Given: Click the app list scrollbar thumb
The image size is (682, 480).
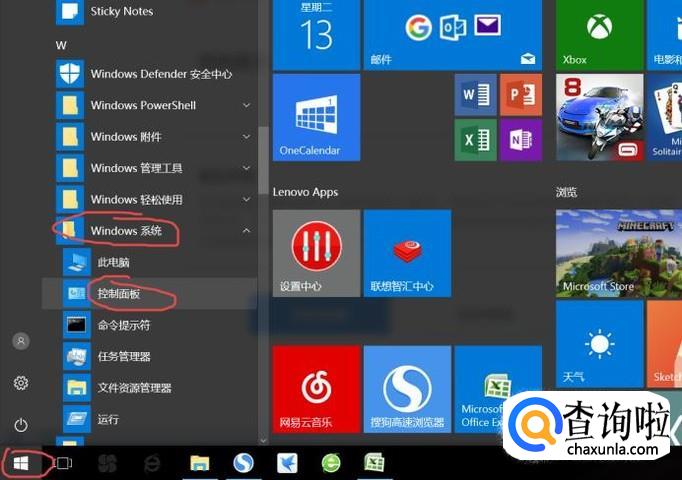Looking at the screenshot, I should 263,161.
